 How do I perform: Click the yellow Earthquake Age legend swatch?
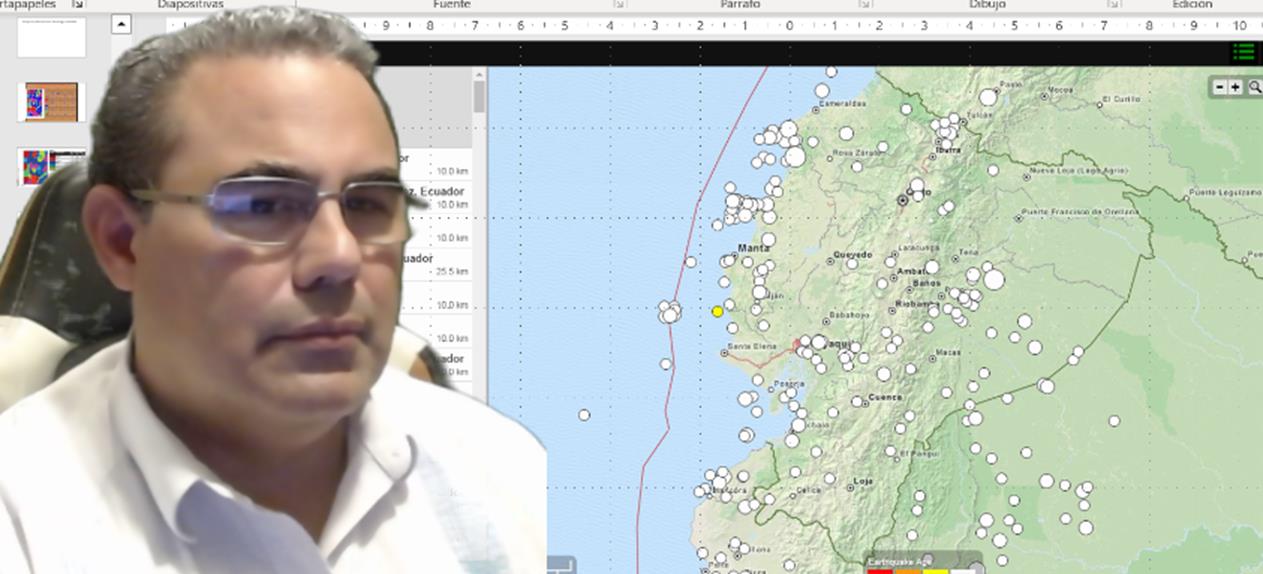(x=935, y=570)
